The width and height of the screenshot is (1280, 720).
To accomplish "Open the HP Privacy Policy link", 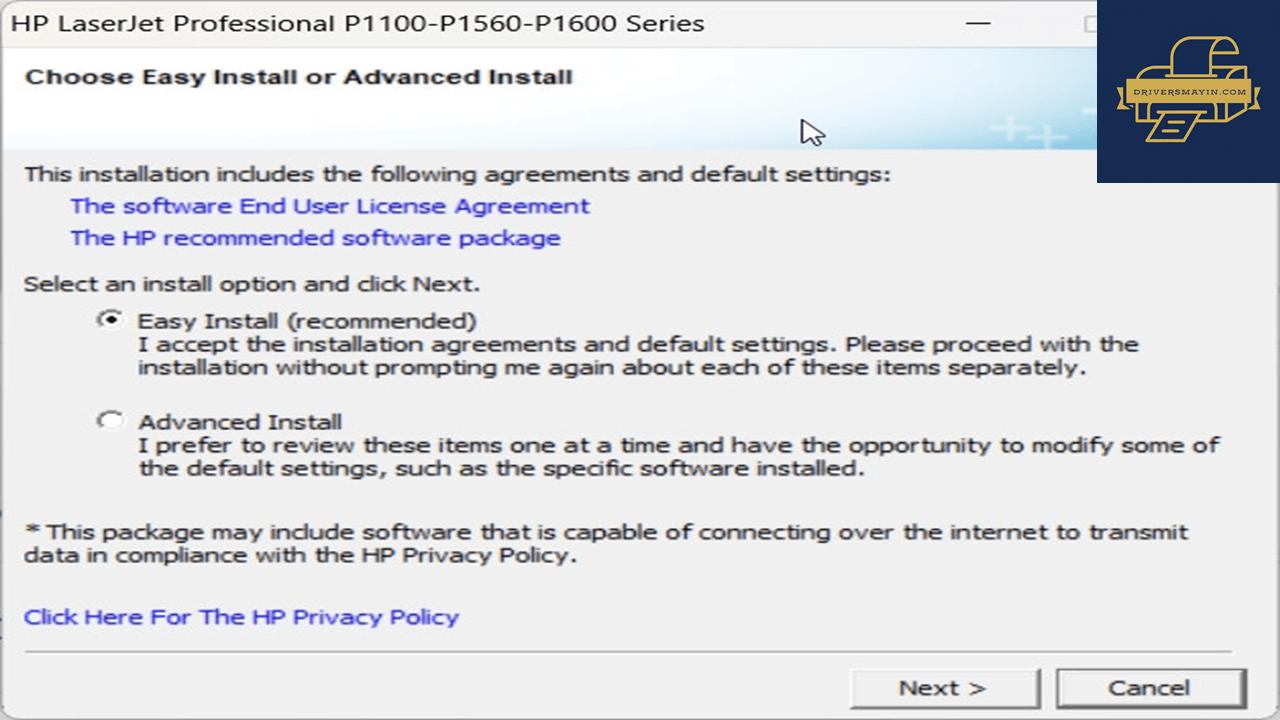I will tap(241, 617).
